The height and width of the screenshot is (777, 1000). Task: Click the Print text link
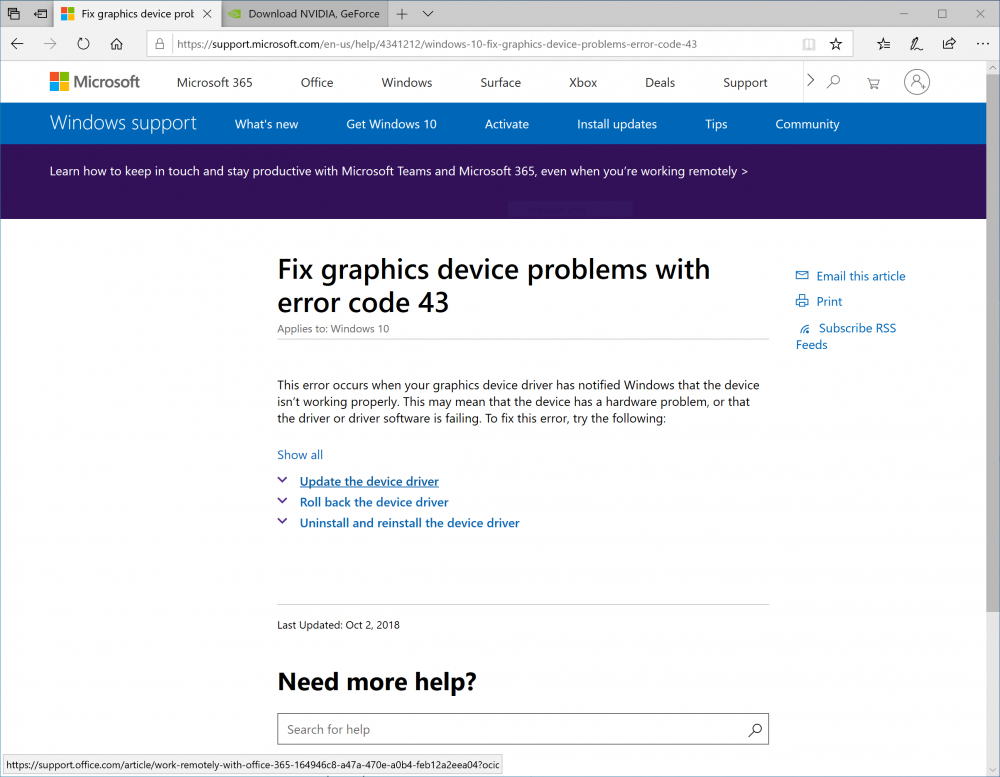tap(829, 301)
